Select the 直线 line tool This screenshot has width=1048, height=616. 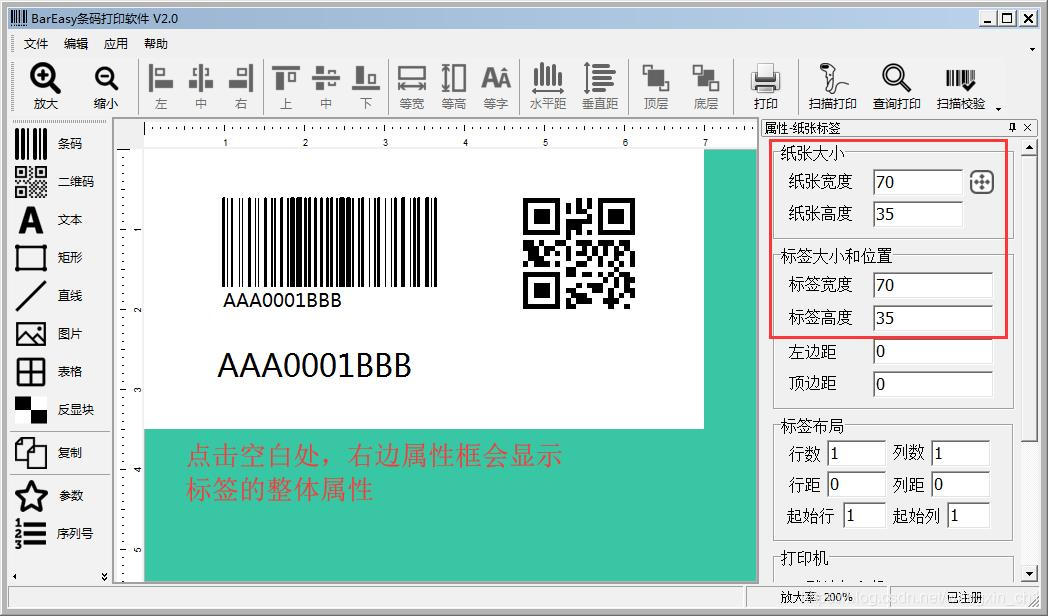pyautogui.click(x=49, y=295)
